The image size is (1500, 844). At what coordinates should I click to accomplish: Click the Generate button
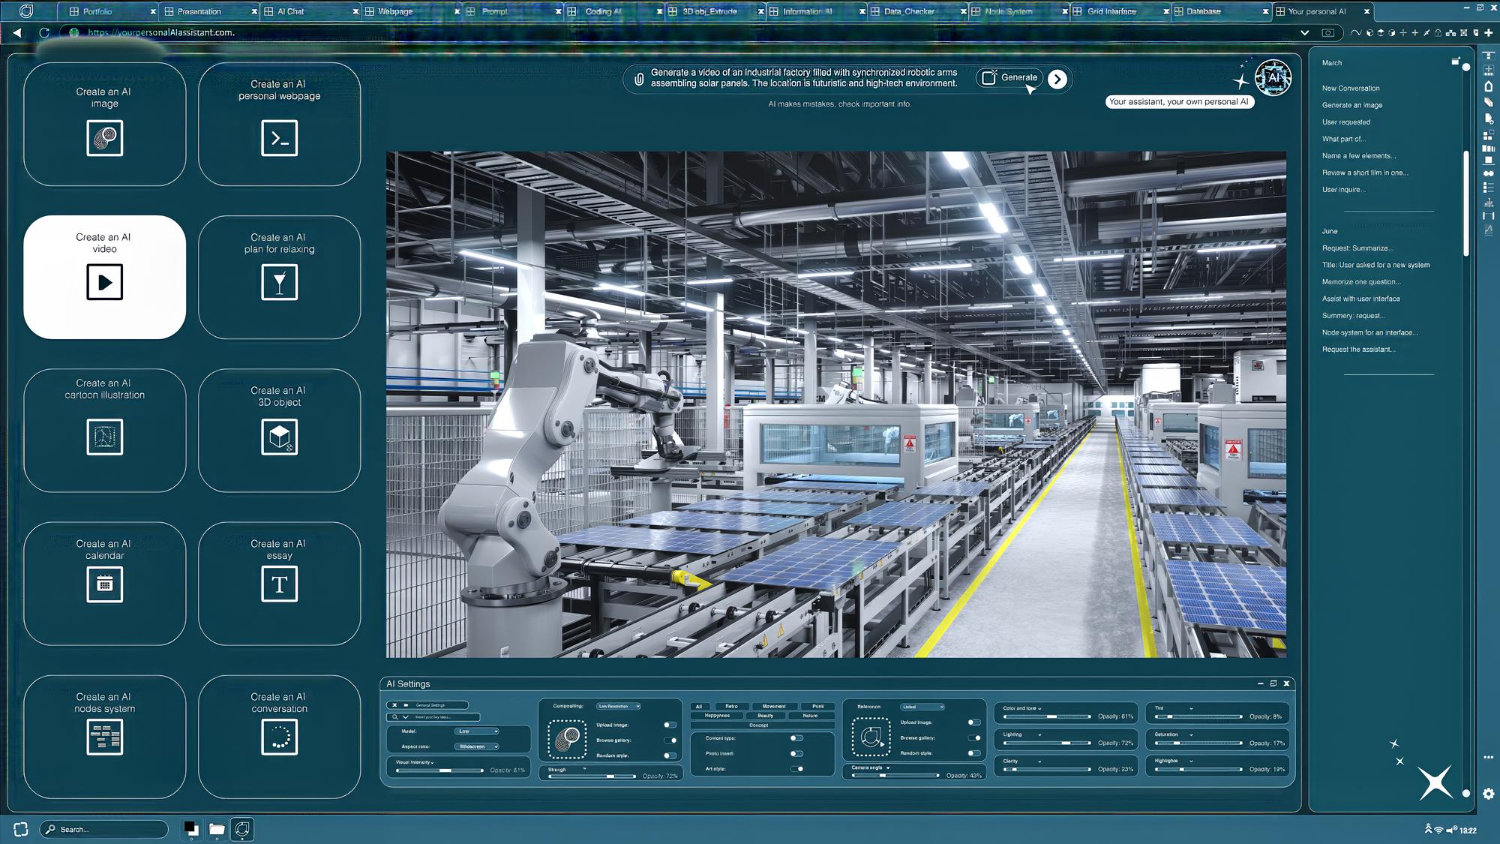pos(1009,78)
